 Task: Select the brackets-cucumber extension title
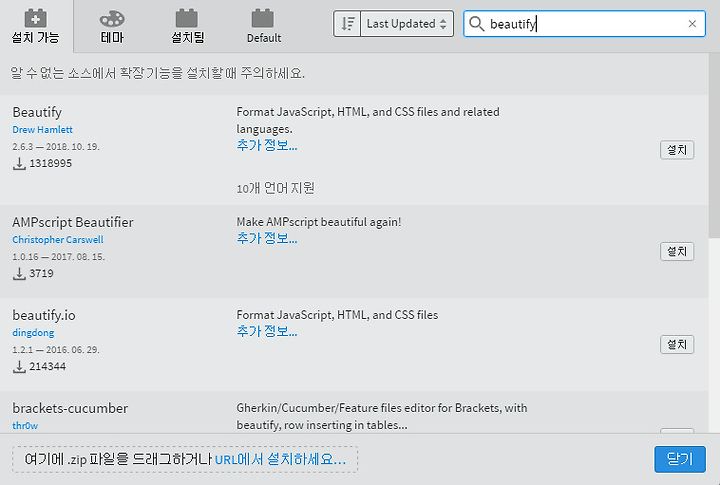[x=70, y=408]
